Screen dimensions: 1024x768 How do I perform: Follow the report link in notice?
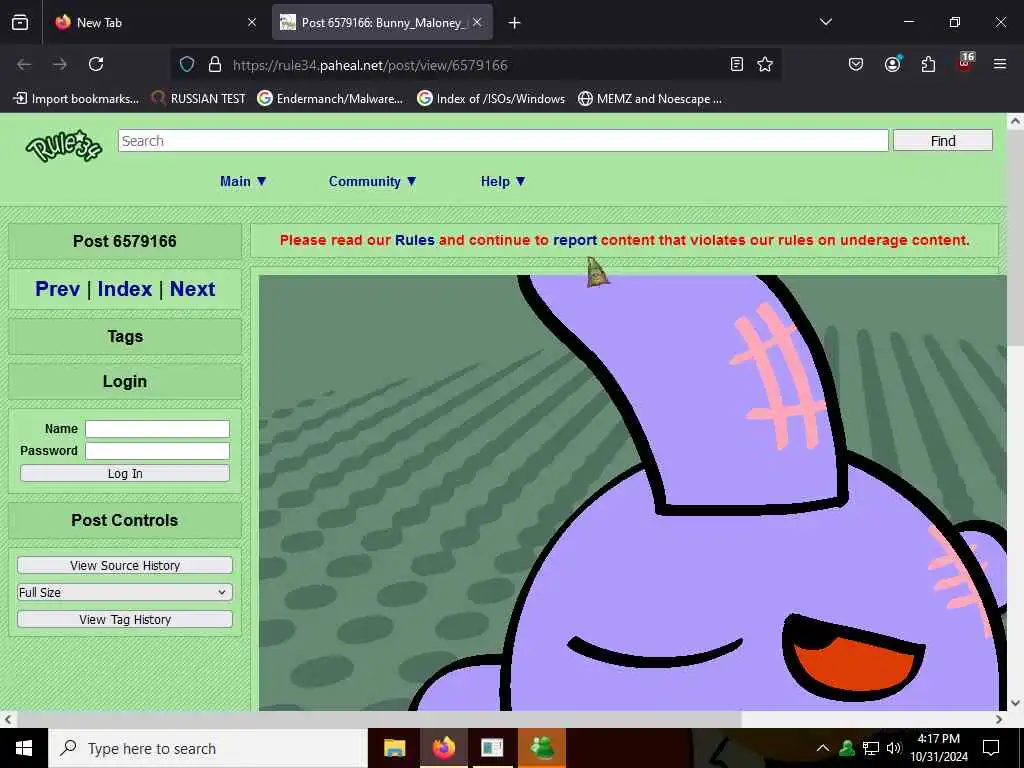click(575, 240)
